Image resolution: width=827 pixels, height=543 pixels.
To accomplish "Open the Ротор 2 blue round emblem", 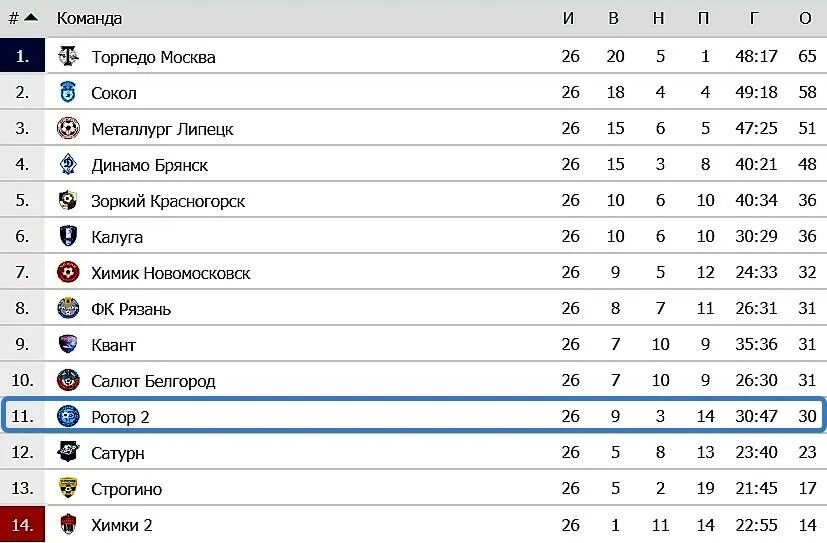I will click(x=68, y=416).
